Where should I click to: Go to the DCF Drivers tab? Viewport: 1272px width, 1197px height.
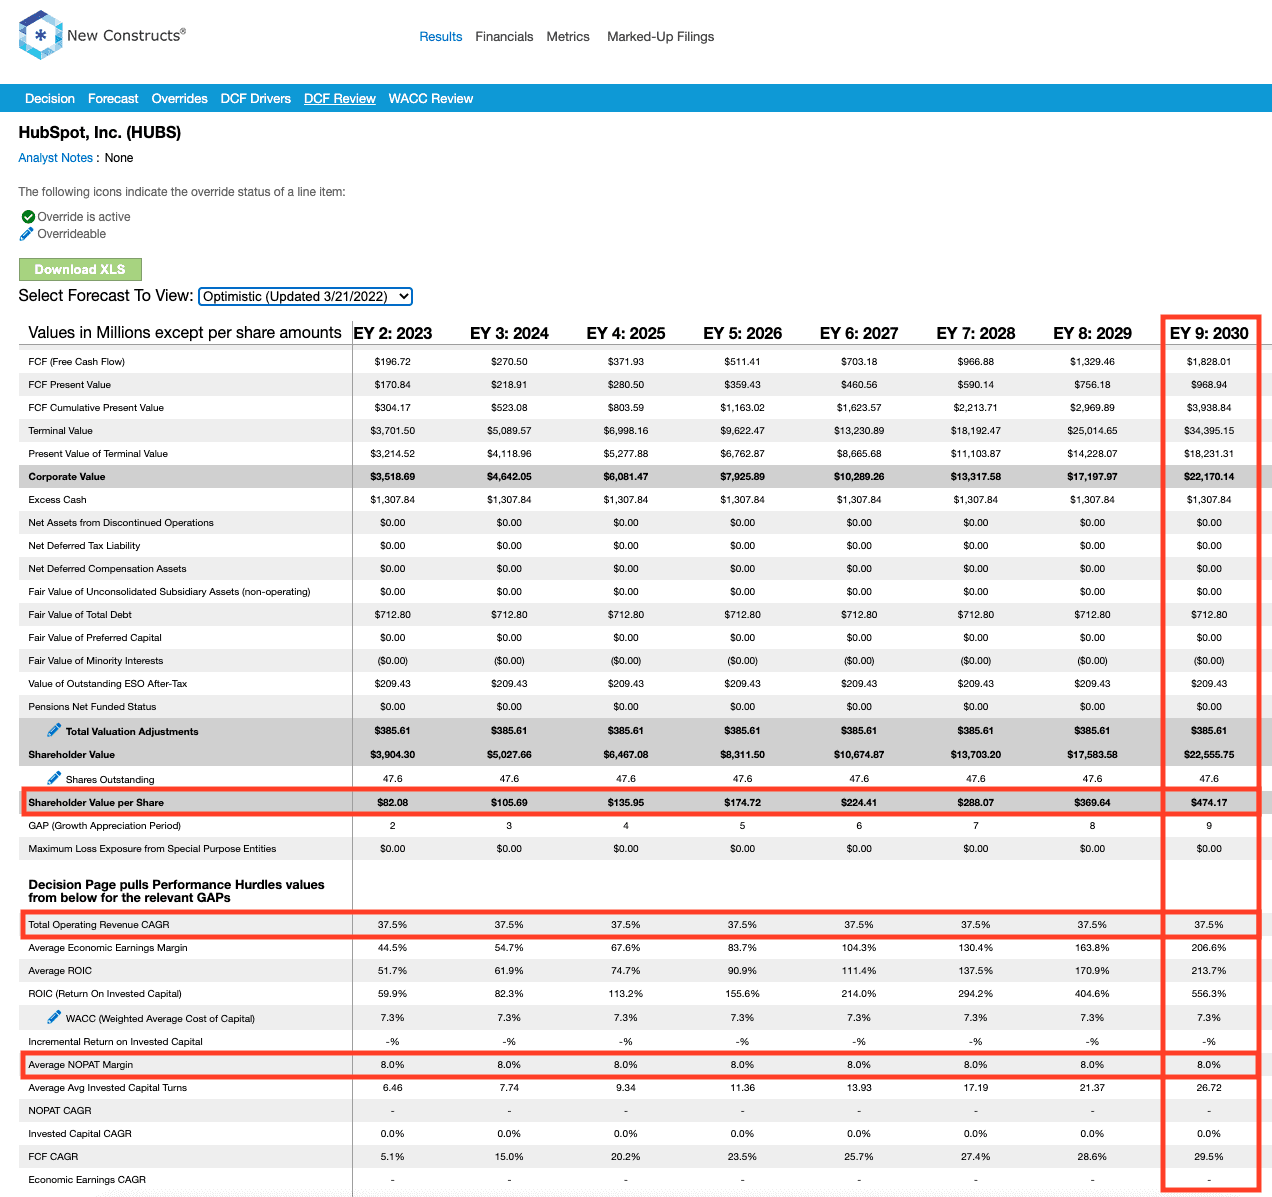click(256, 99)
